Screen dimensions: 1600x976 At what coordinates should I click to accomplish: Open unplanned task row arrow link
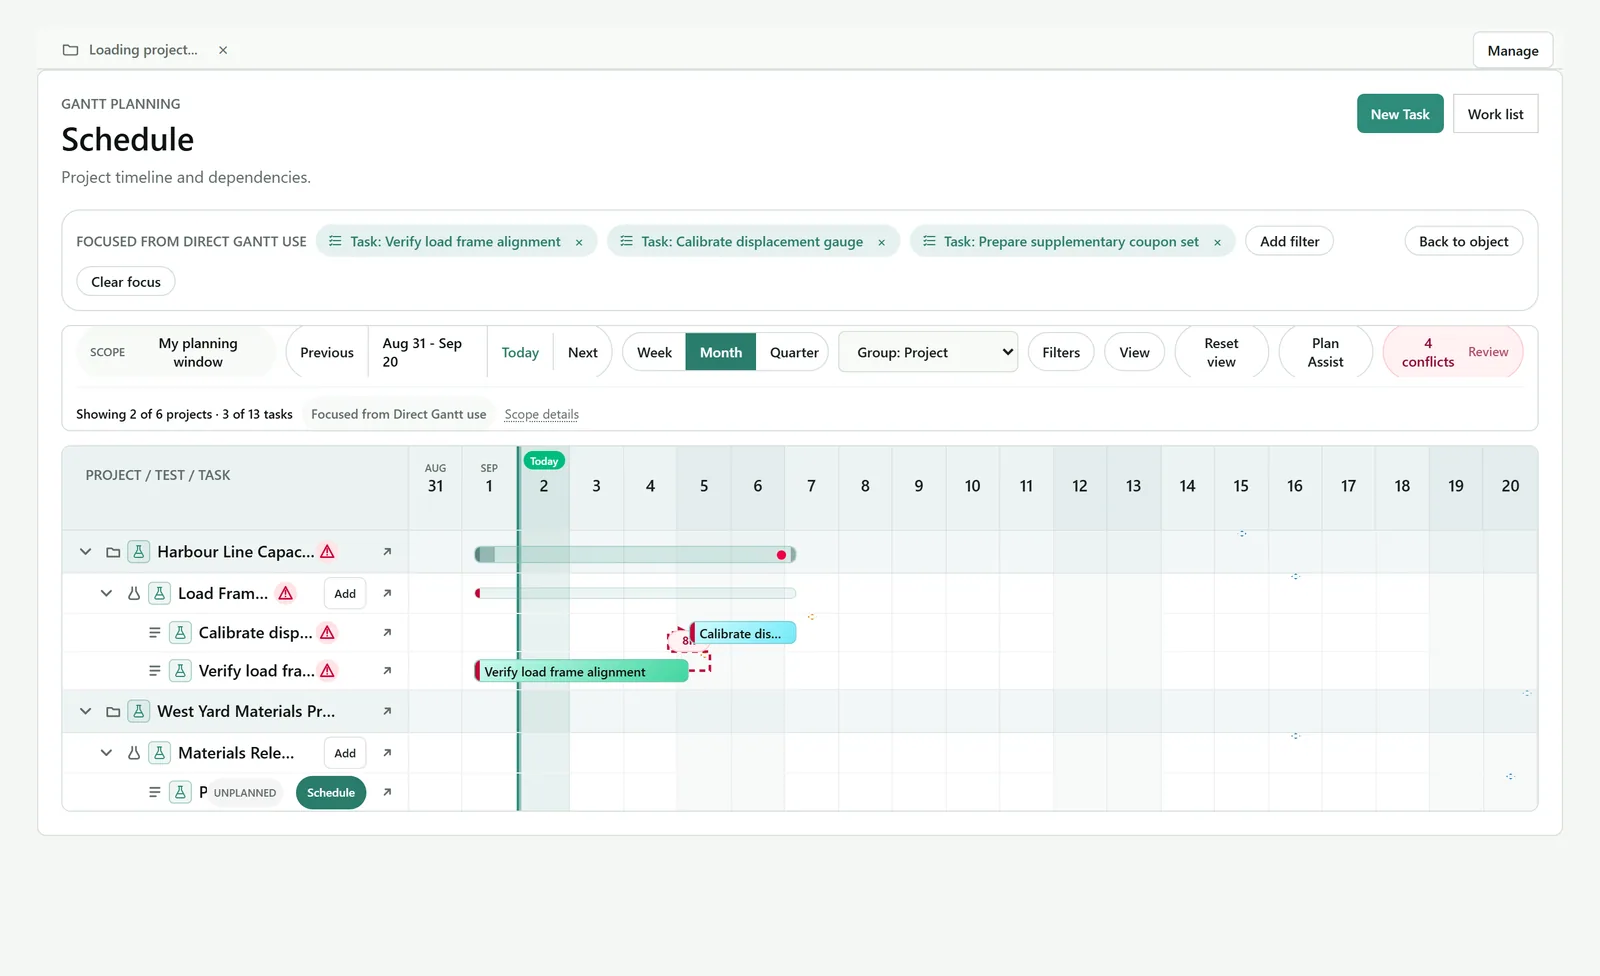pos(387,793)
